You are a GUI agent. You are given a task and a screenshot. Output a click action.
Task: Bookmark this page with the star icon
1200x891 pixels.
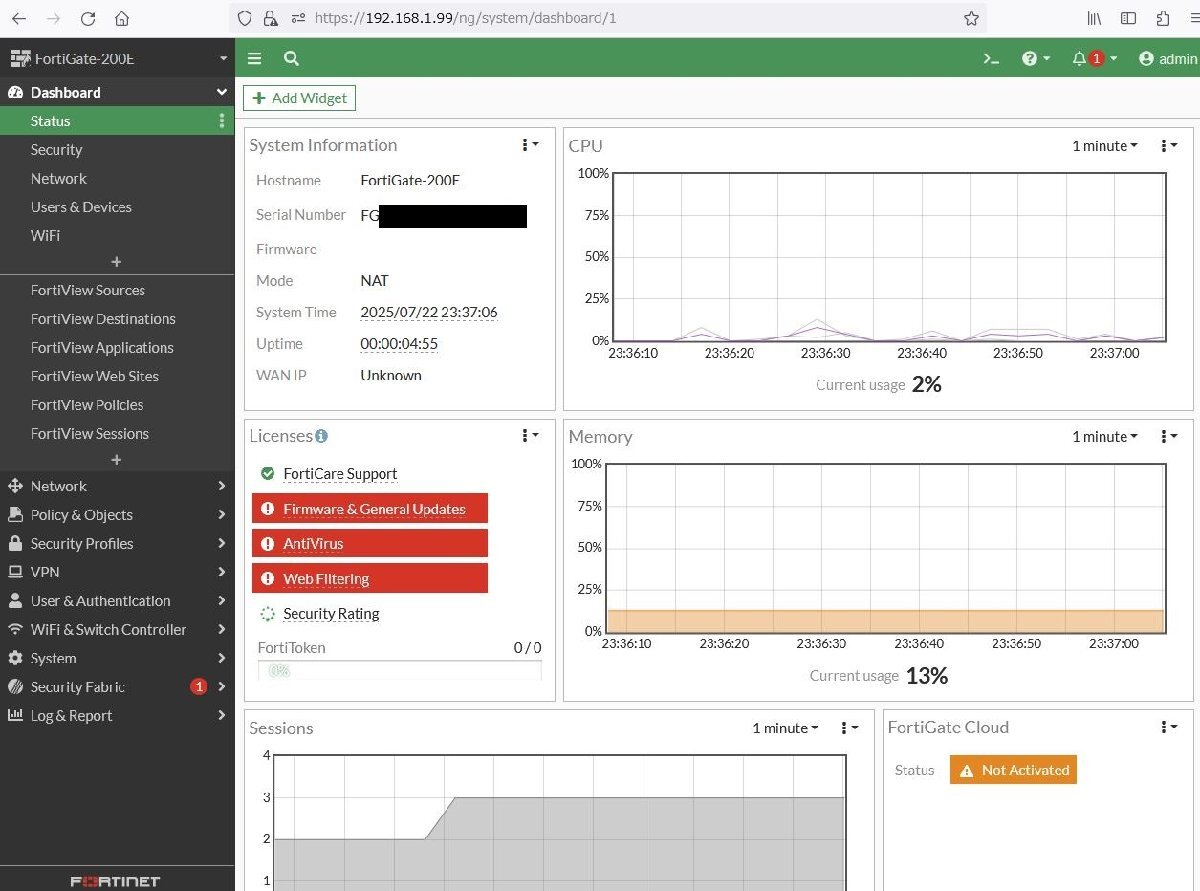coord(971,18)
